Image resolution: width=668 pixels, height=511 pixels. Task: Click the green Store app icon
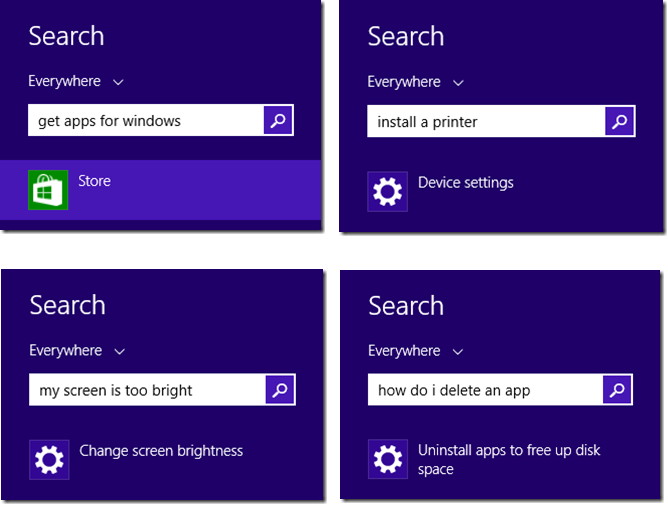pyautogui.click(x=48, y=190)
